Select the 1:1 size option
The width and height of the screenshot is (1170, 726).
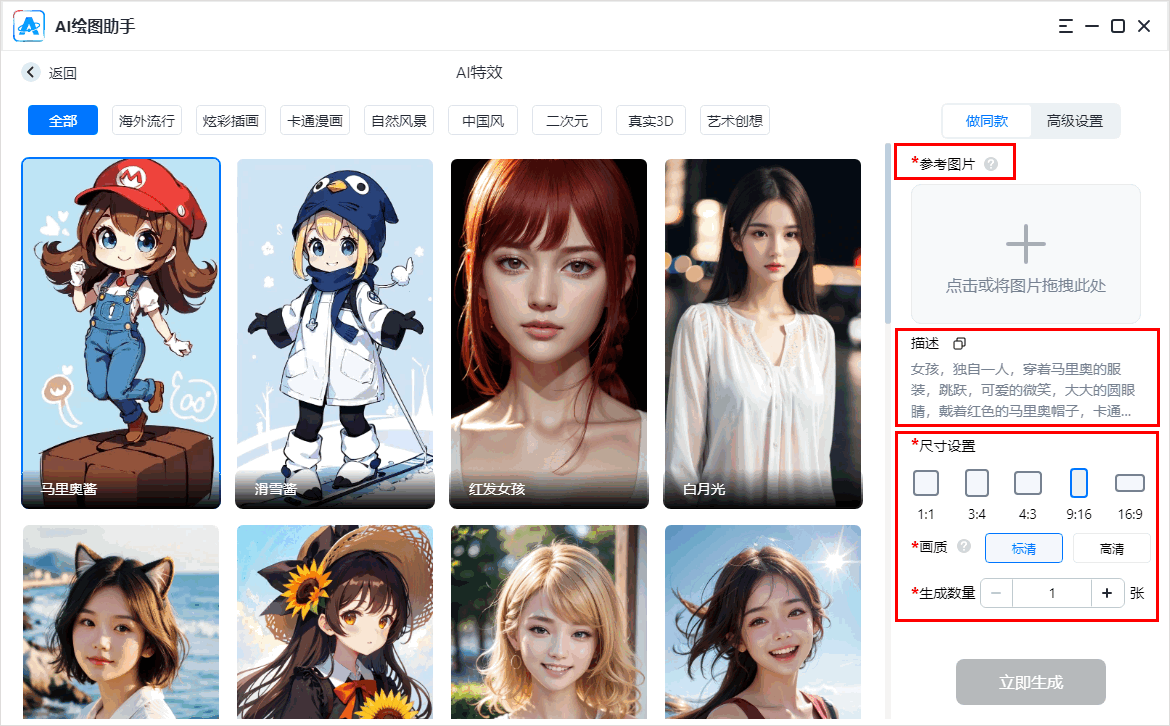pyautogui.click(x=925, y=482)
